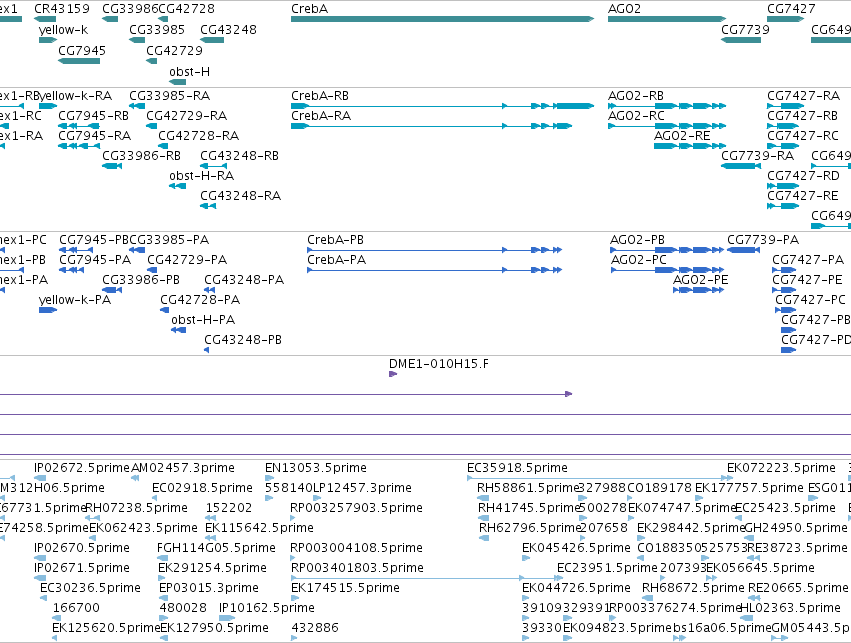Click EST IP02672.5prime label
This screenshot has height=643, width=851.
[82, 468]
